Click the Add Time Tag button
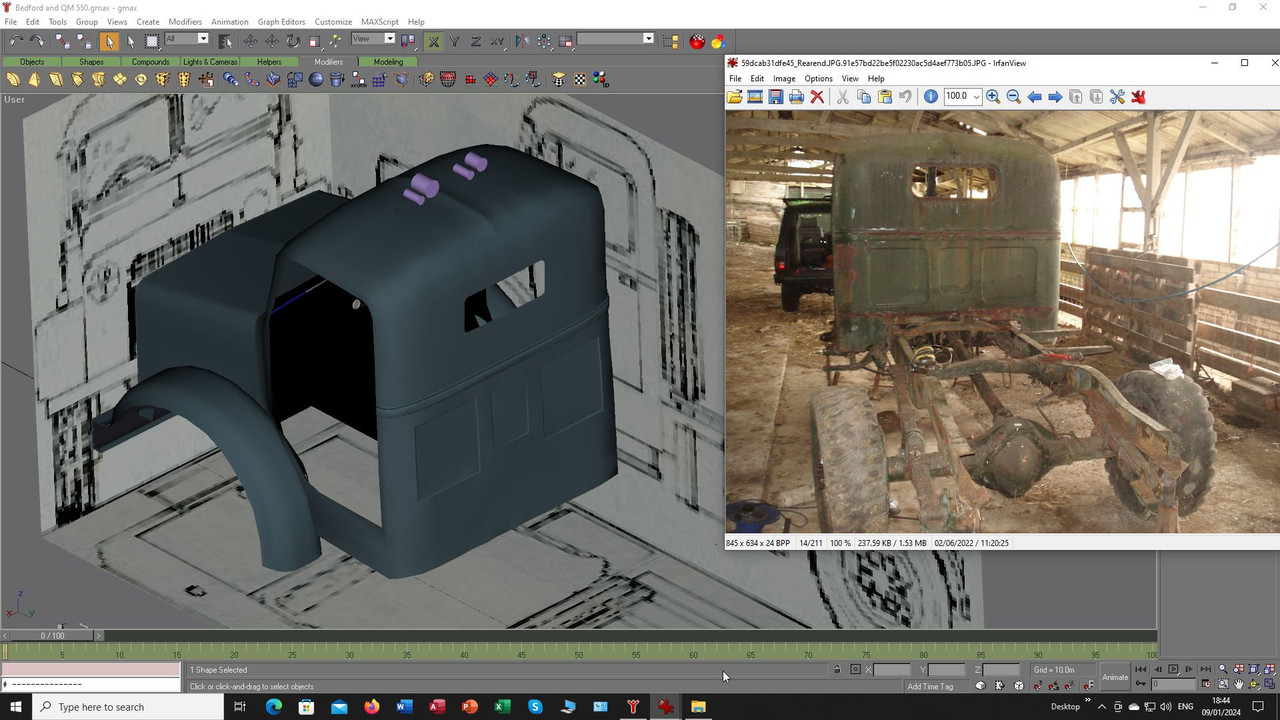This screenshot has width=1280, height=720. [930, 686]
